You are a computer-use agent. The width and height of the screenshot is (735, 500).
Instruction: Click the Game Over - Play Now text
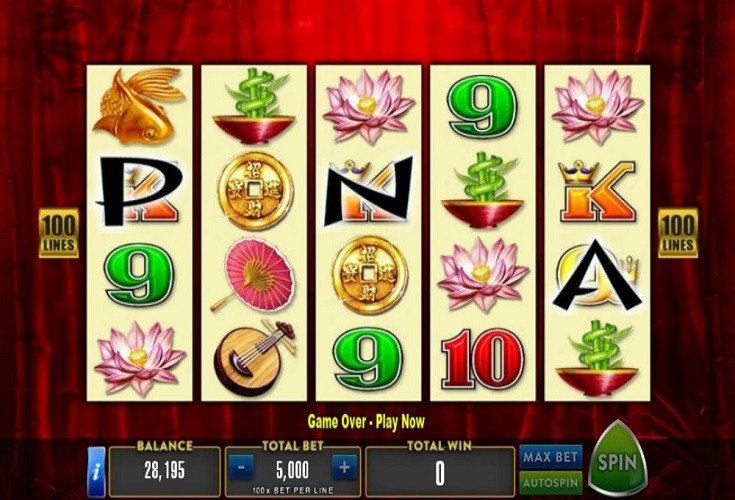click(366, 422)
